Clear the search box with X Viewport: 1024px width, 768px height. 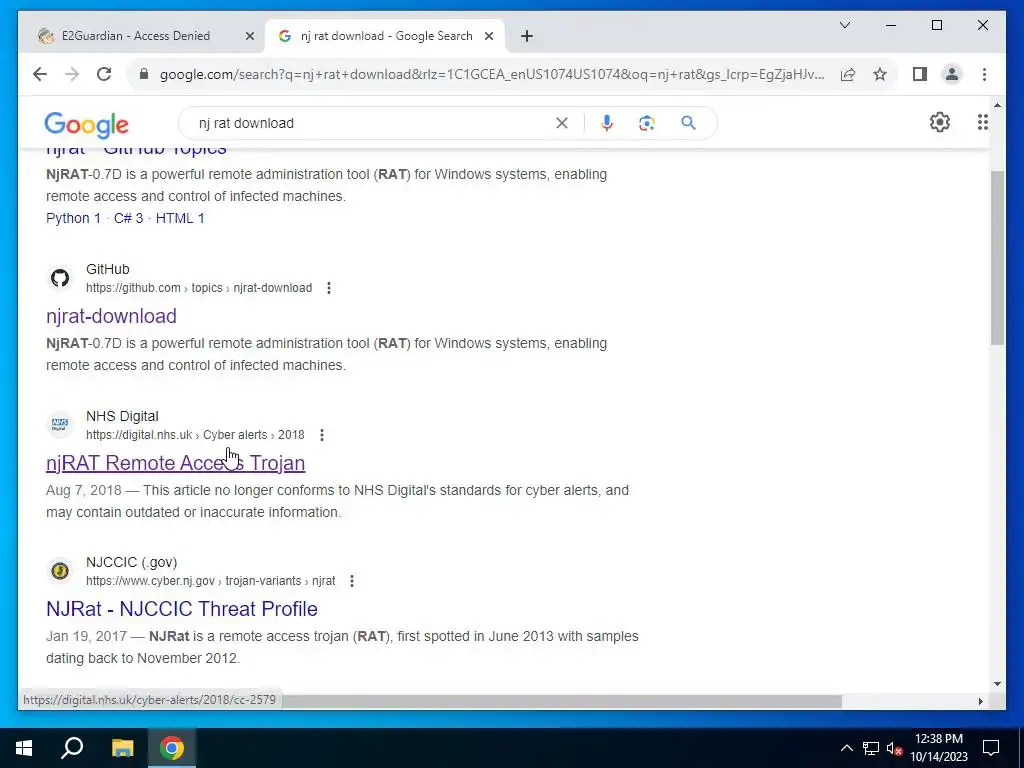pyautogui.click(x=562, y=123)
